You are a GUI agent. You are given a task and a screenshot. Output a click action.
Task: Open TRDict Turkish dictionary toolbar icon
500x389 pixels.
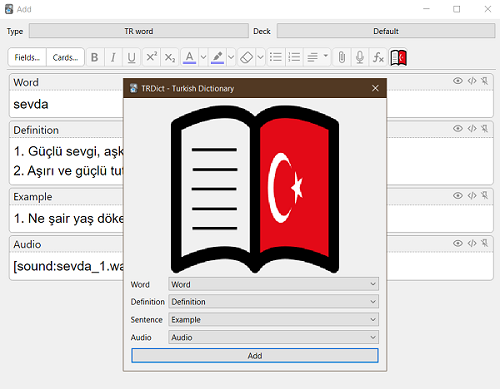coord(398,58)
